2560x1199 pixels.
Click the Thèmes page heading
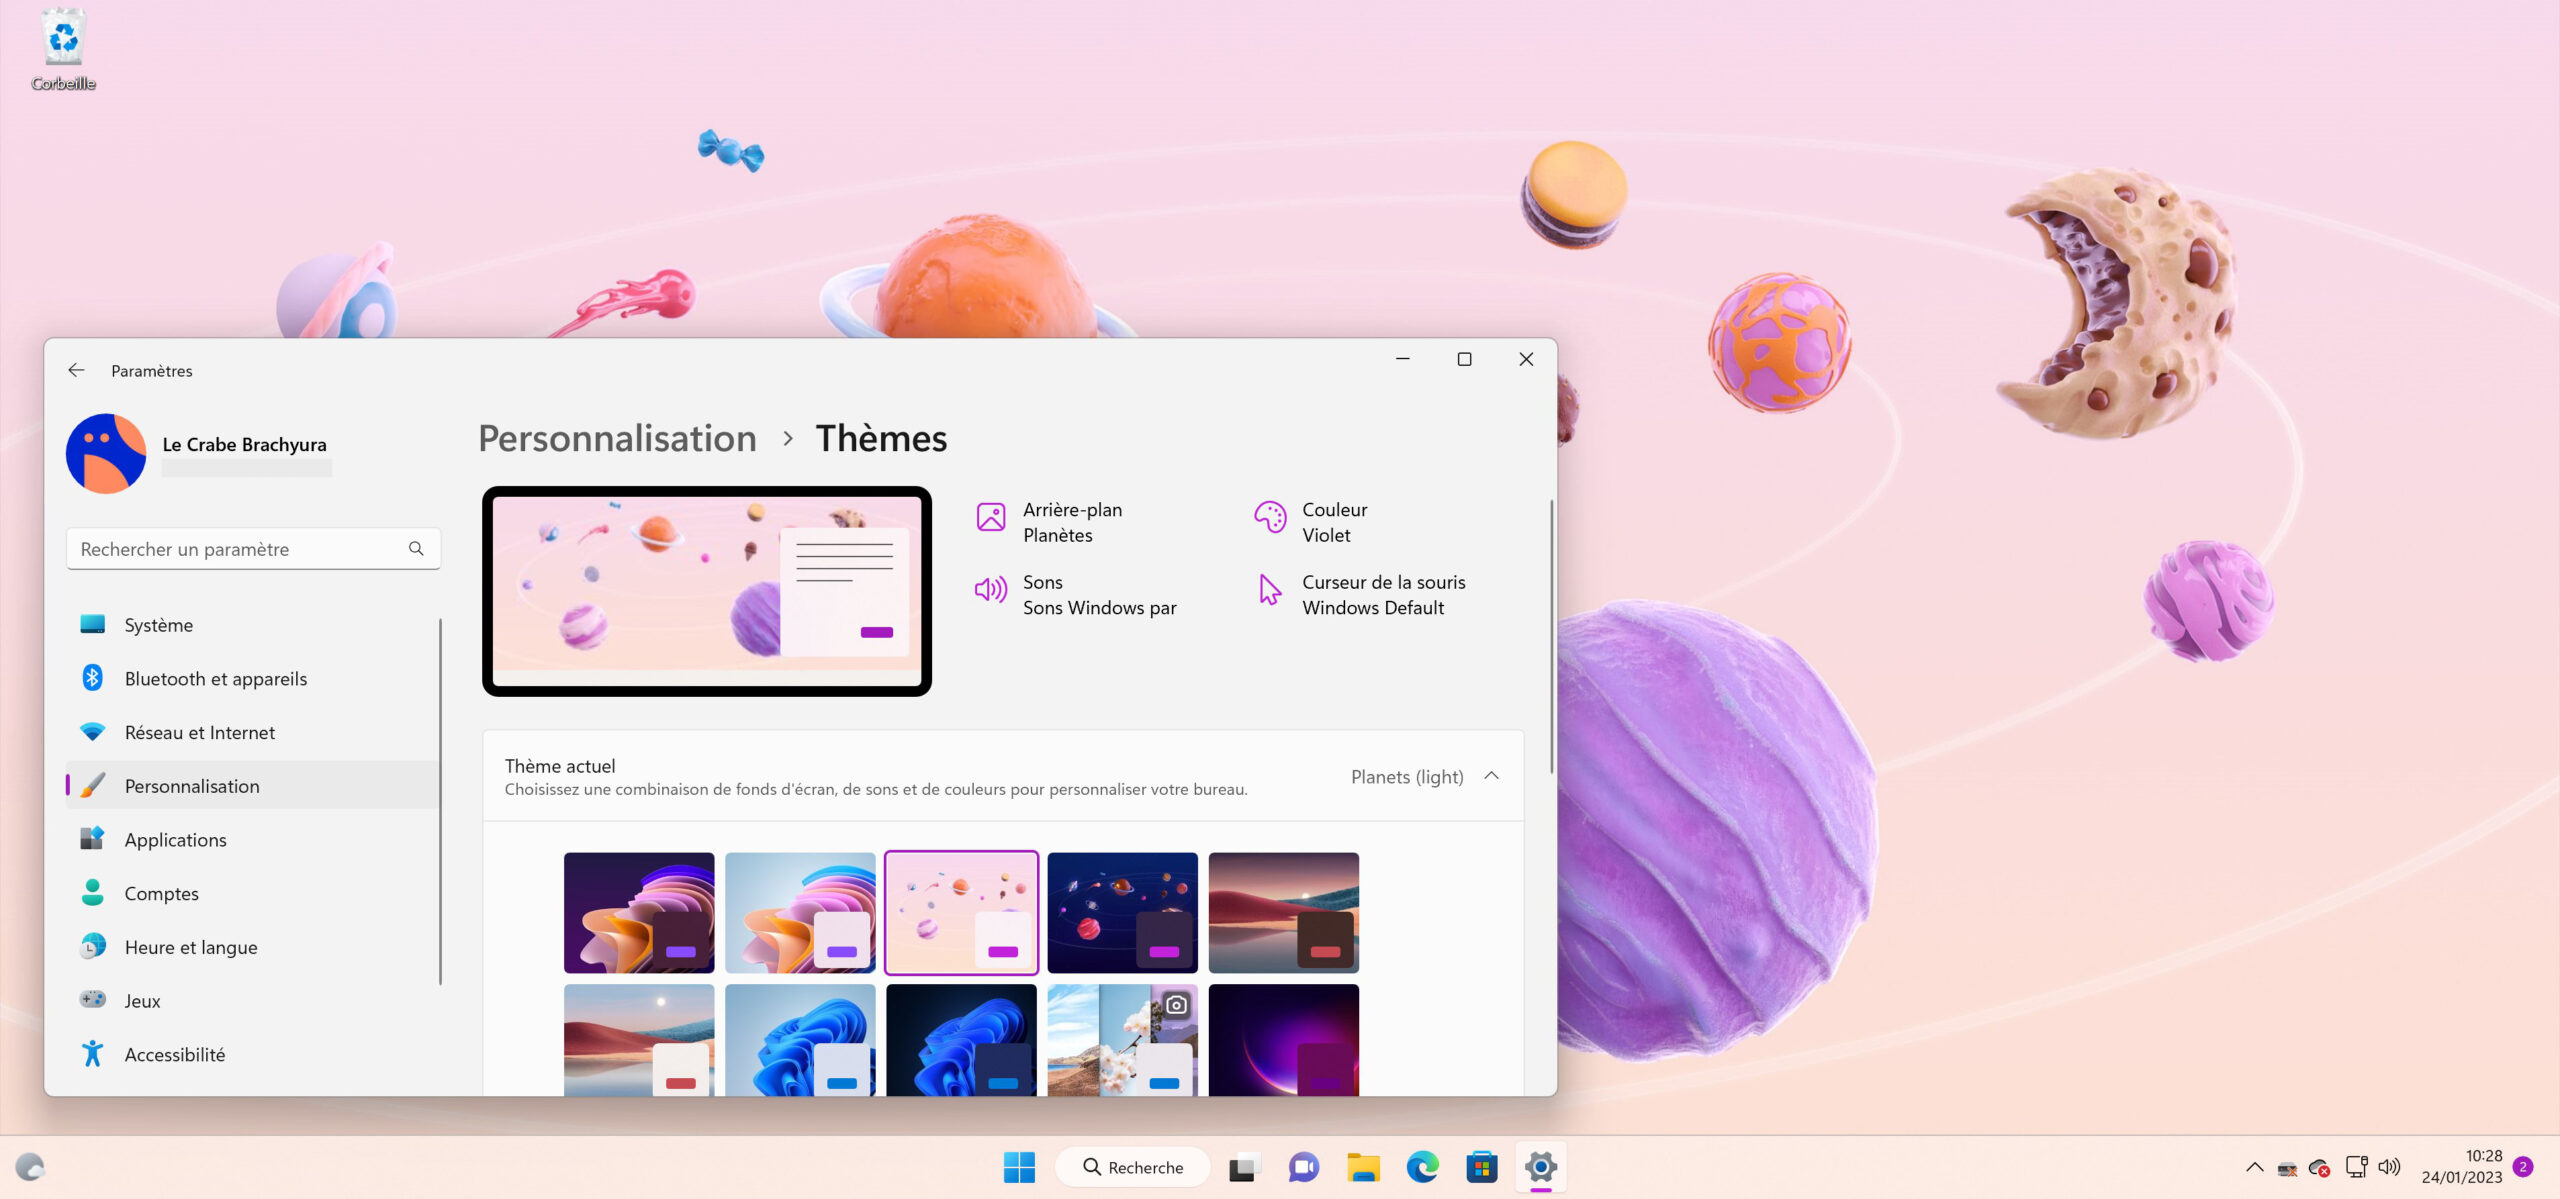pos(881,438)
